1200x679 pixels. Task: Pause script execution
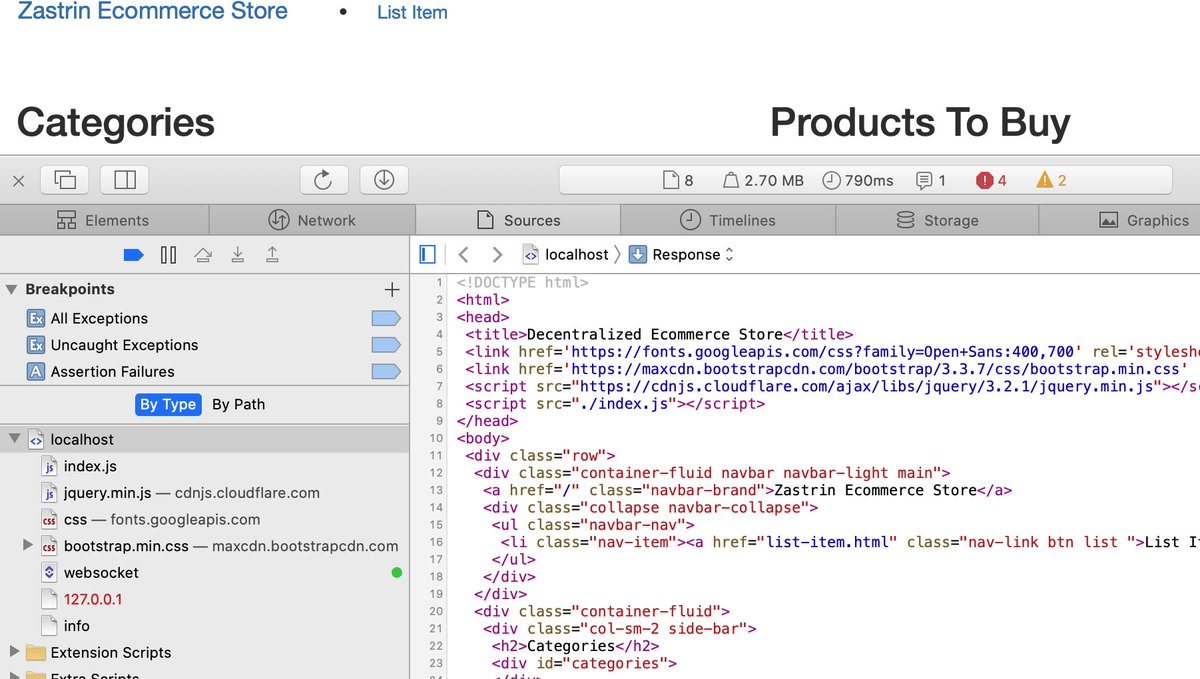click(x=168, y=255)
